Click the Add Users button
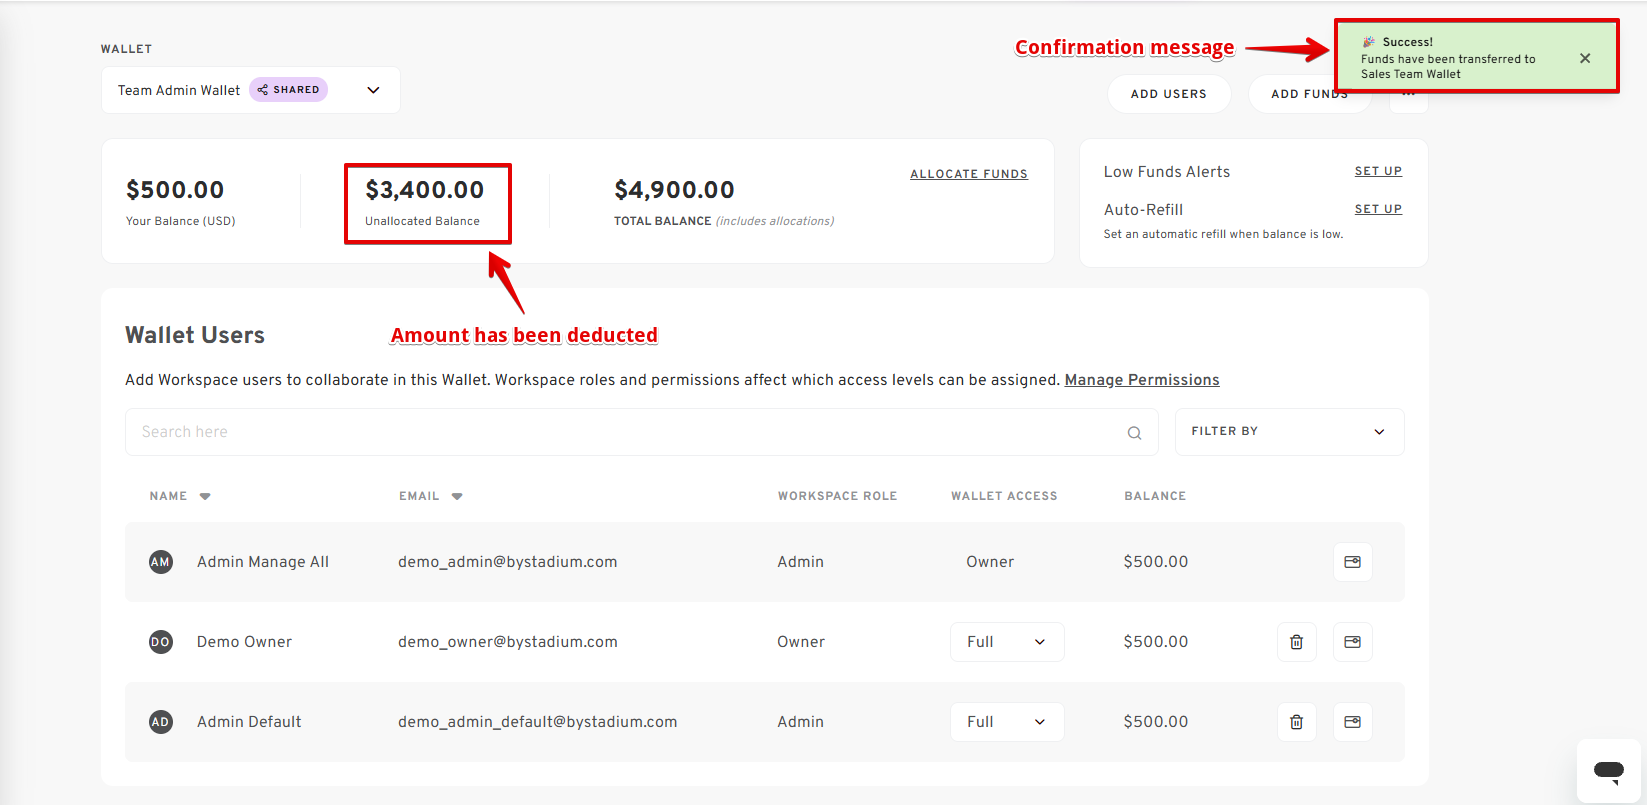Screen dimensions: 1647x805 pyautogui.click(x=1169, y=94)
